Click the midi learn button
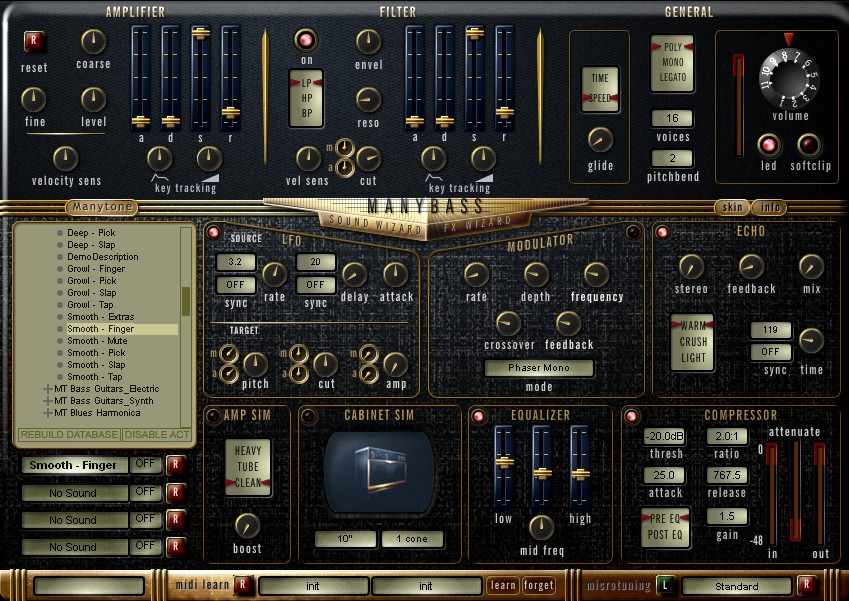The width and height of the screenshot is (849, 601). (x=502, y=585)
